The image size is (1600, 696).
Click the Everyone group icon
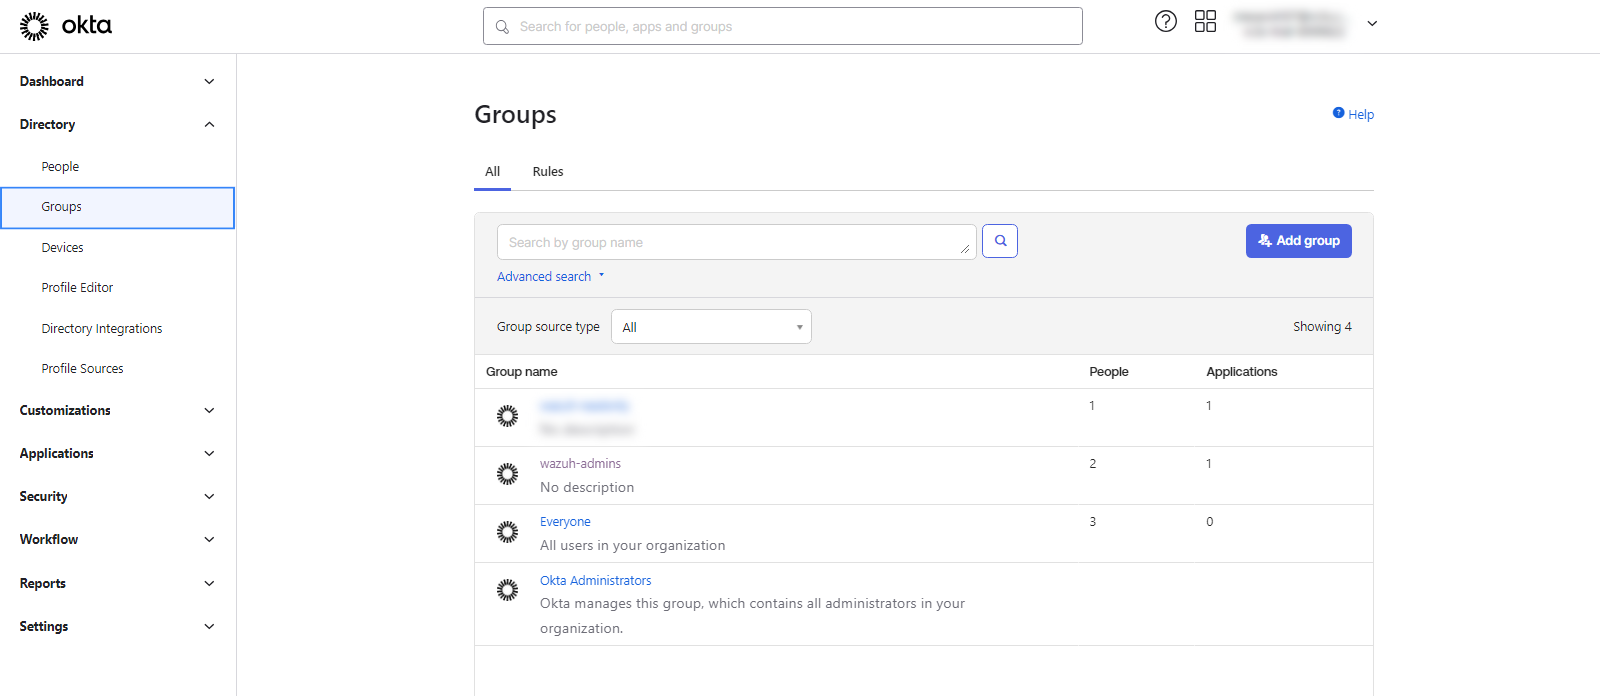pos(507,532)
